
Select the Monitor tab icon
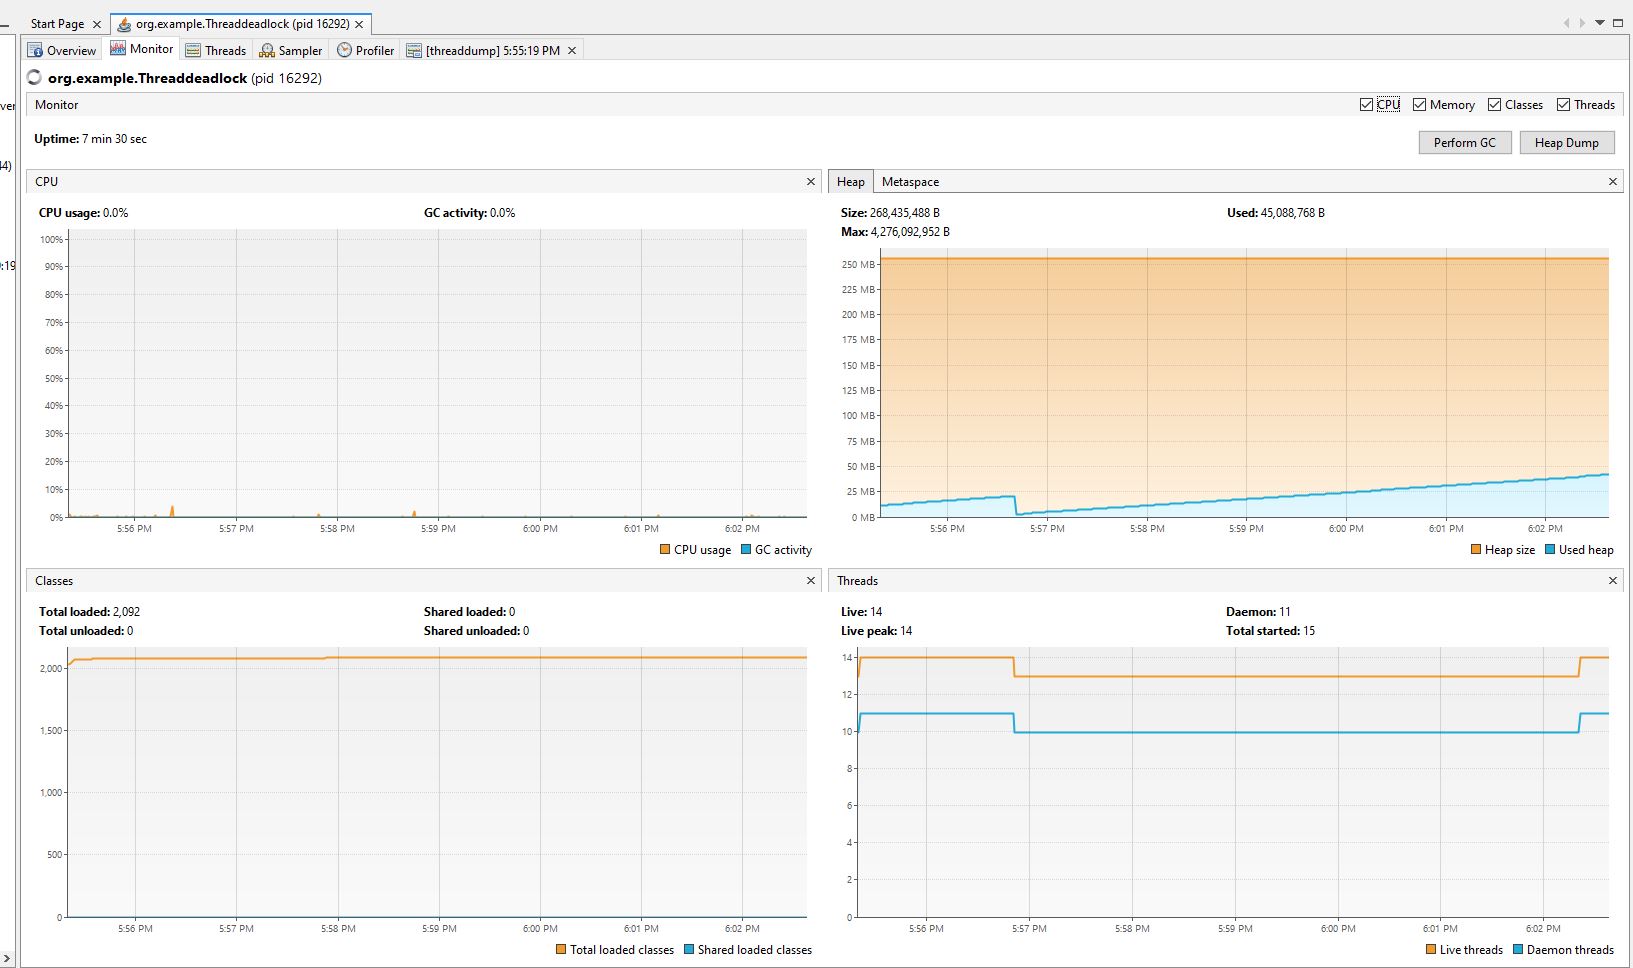pyautogui.click(x=117, y=48)
